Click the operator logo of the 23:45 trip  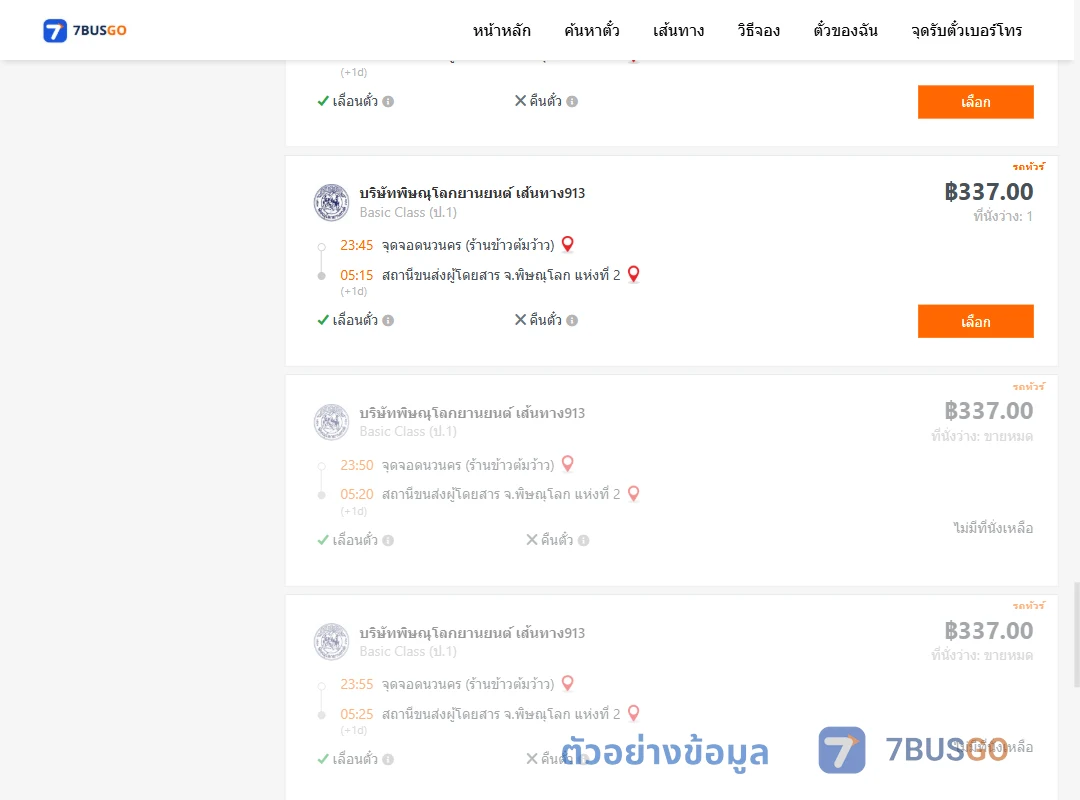pyautogui.click(x=331, y=203)
